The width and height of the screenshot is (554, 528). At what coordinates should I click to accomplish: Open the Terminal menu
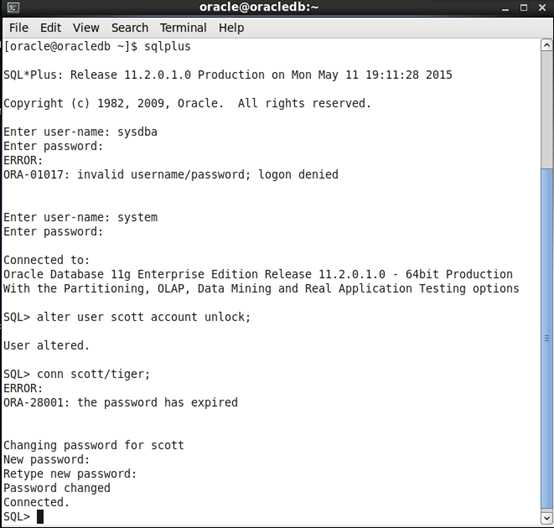[183, 28]
